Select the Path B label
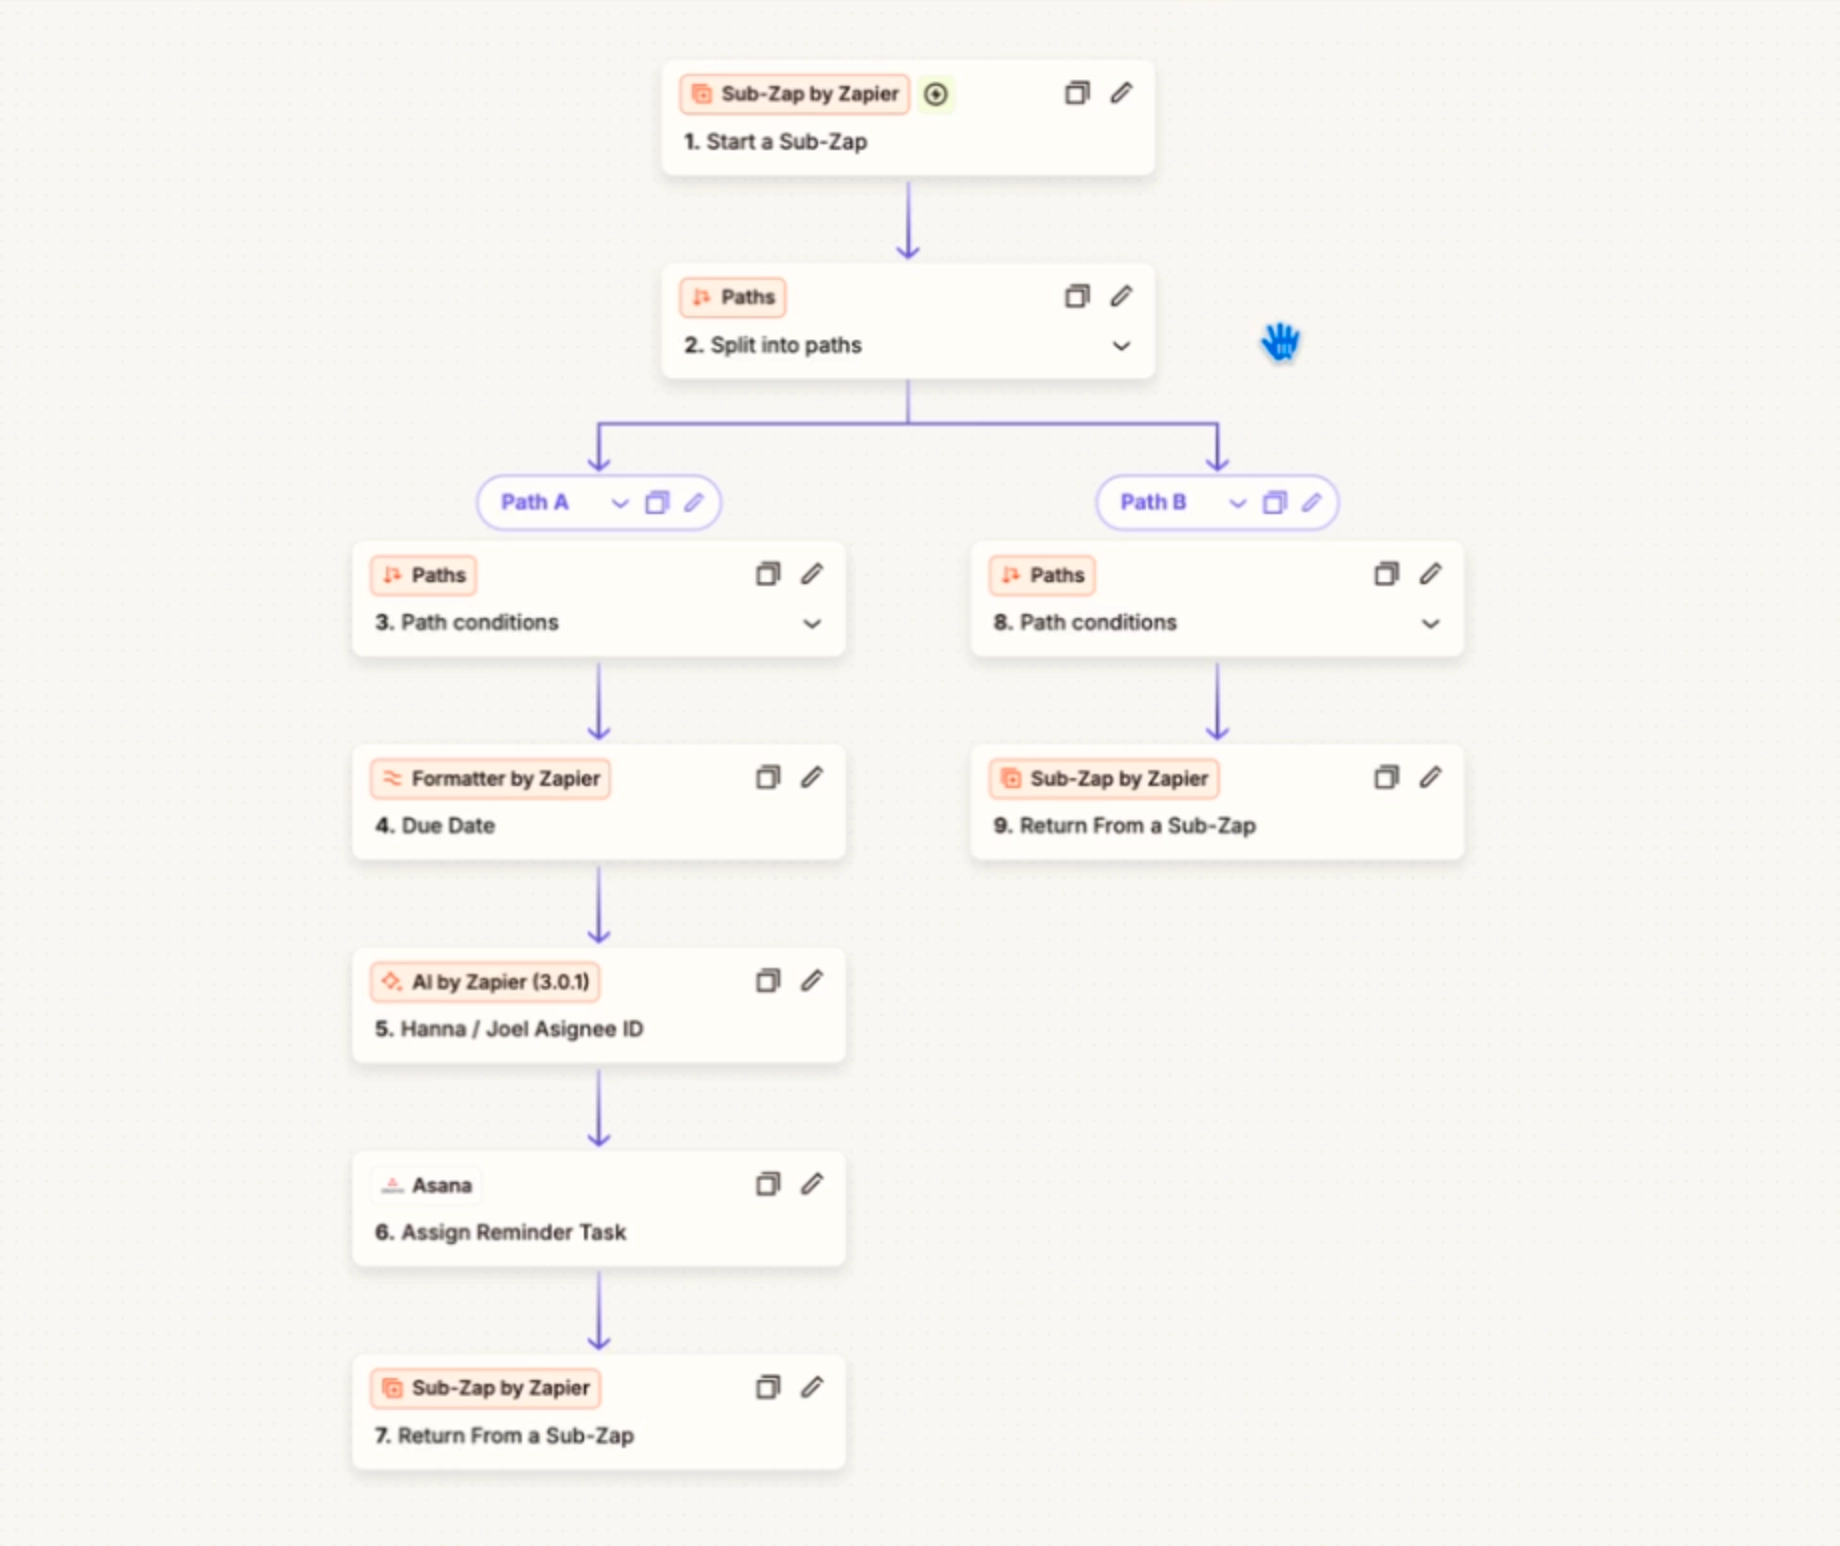 coord(1153,502)
